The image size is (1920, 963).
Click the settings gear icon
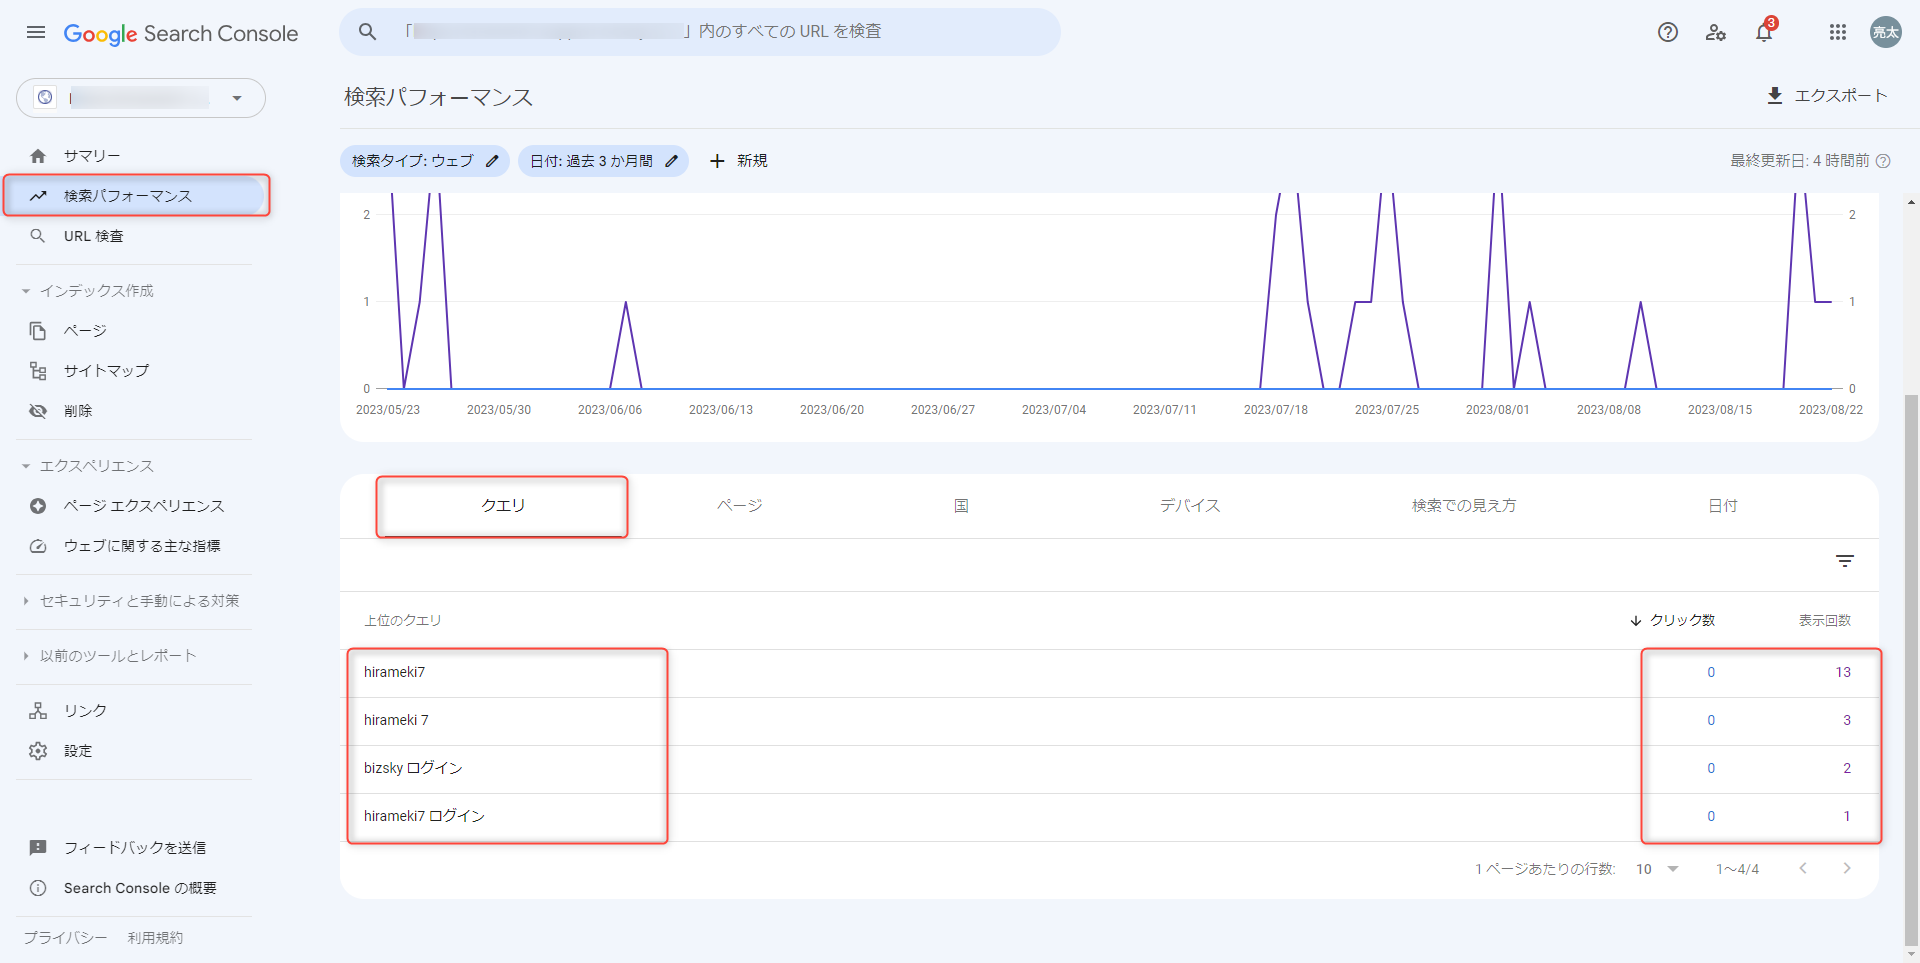(x=38, y=751)
